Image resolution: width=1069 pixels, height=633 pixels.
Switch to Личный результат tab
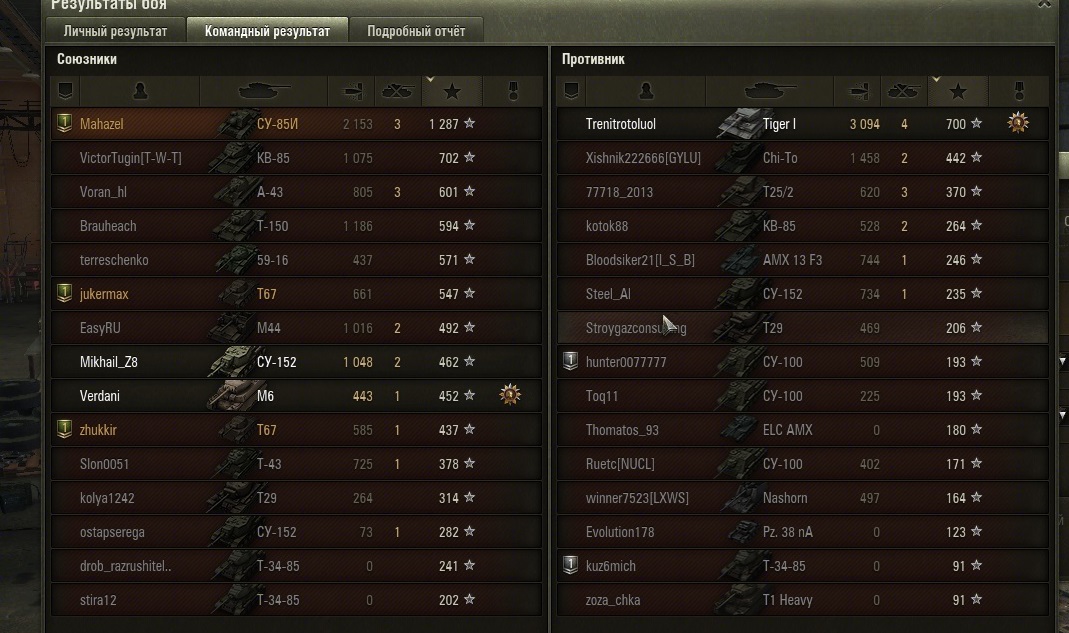coord(115,31)
